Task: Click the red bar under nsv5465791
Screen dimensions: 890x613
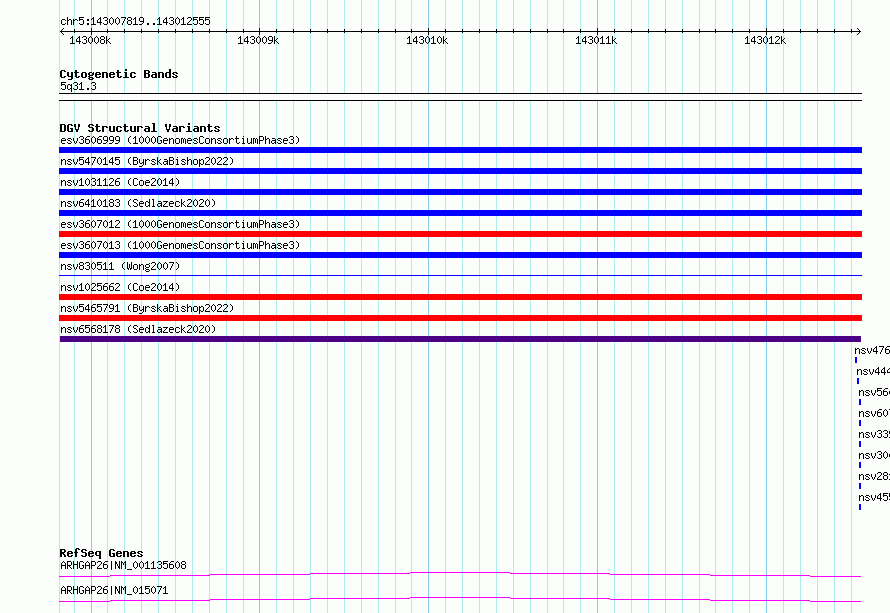Action: pyautogui.click(x=460, y=318)
